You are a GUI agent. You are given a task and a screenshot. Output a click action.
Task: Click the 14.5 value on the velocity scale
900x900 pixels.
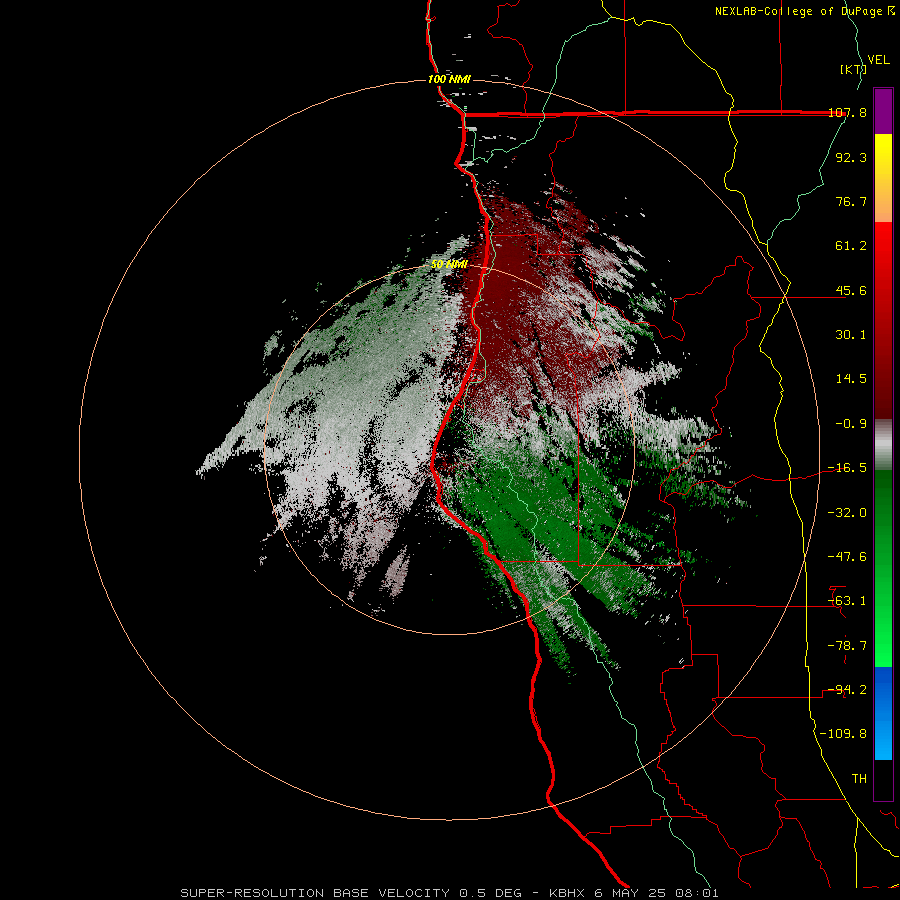coord(851,379)
